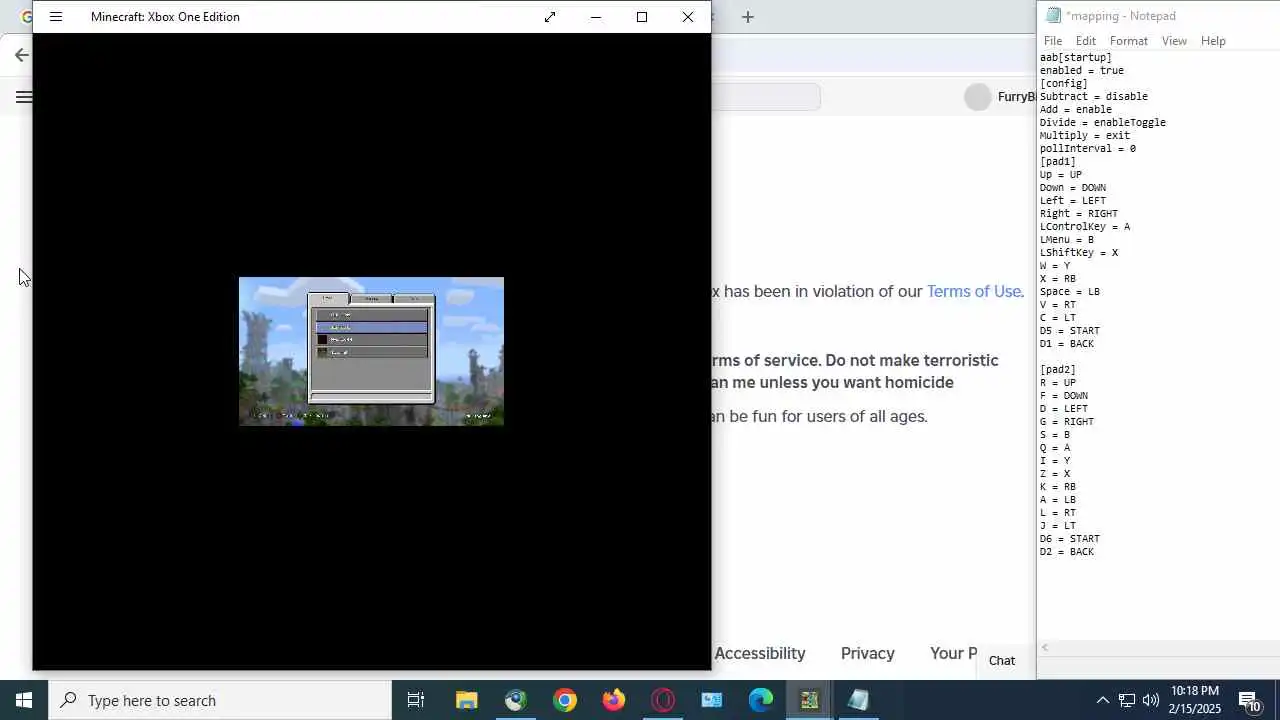Go back in the browser window
Screen dimensions: 1280x720
22,55
